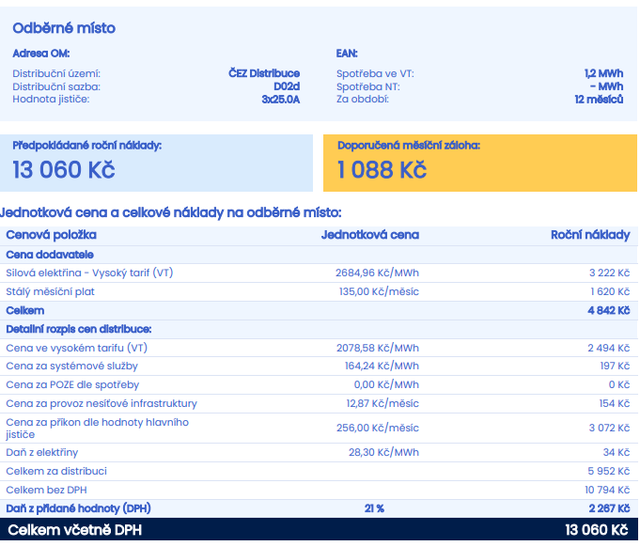Click the 'Celkem včetně DPH' footer label
Screen dimensions: 640x546
pos(75,530)
